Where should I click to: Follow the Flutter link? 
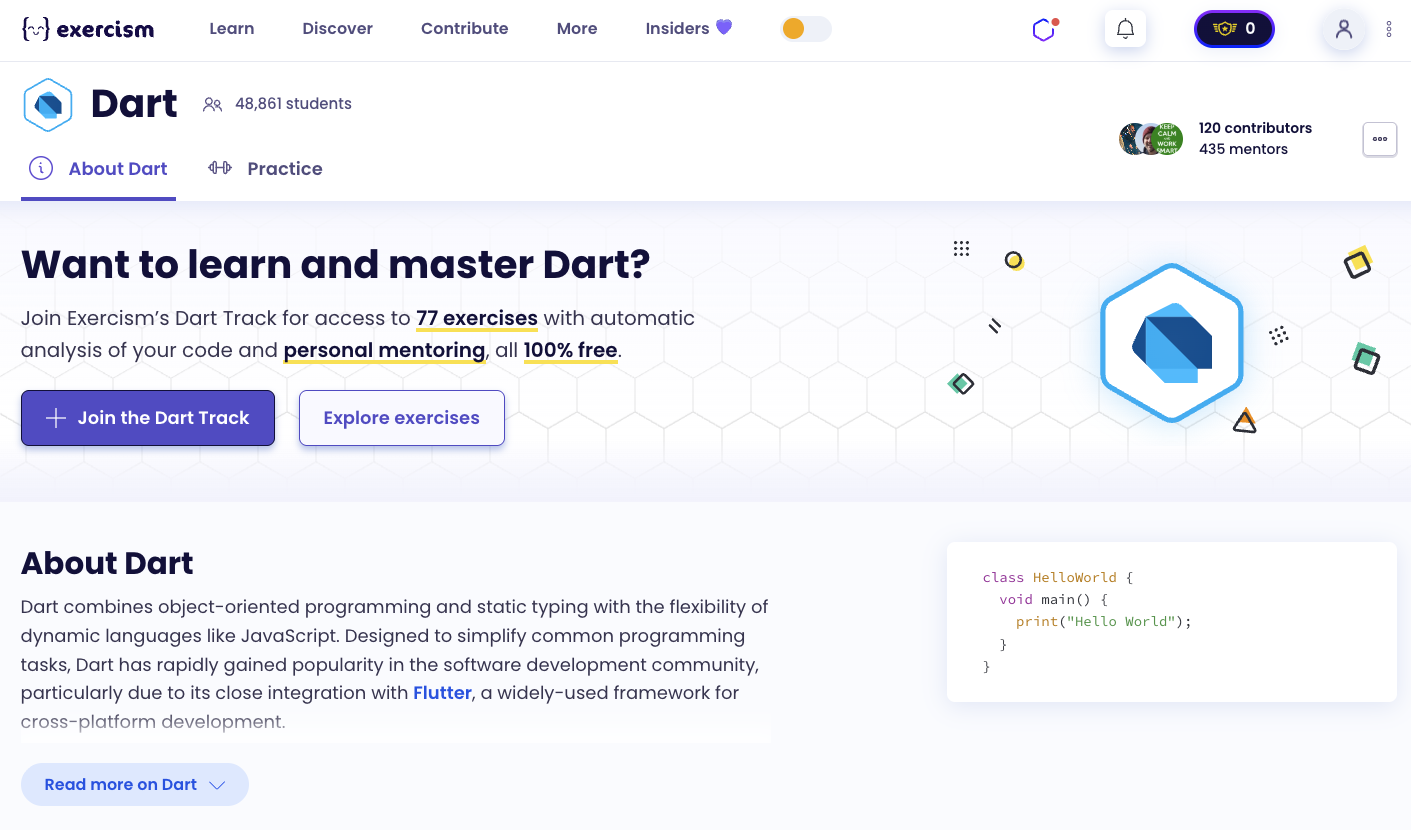click(442, 693)
